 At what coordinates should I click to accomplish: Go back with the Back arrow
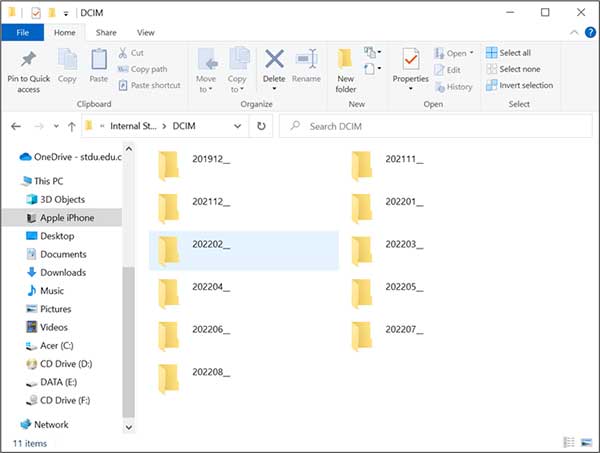16,126
